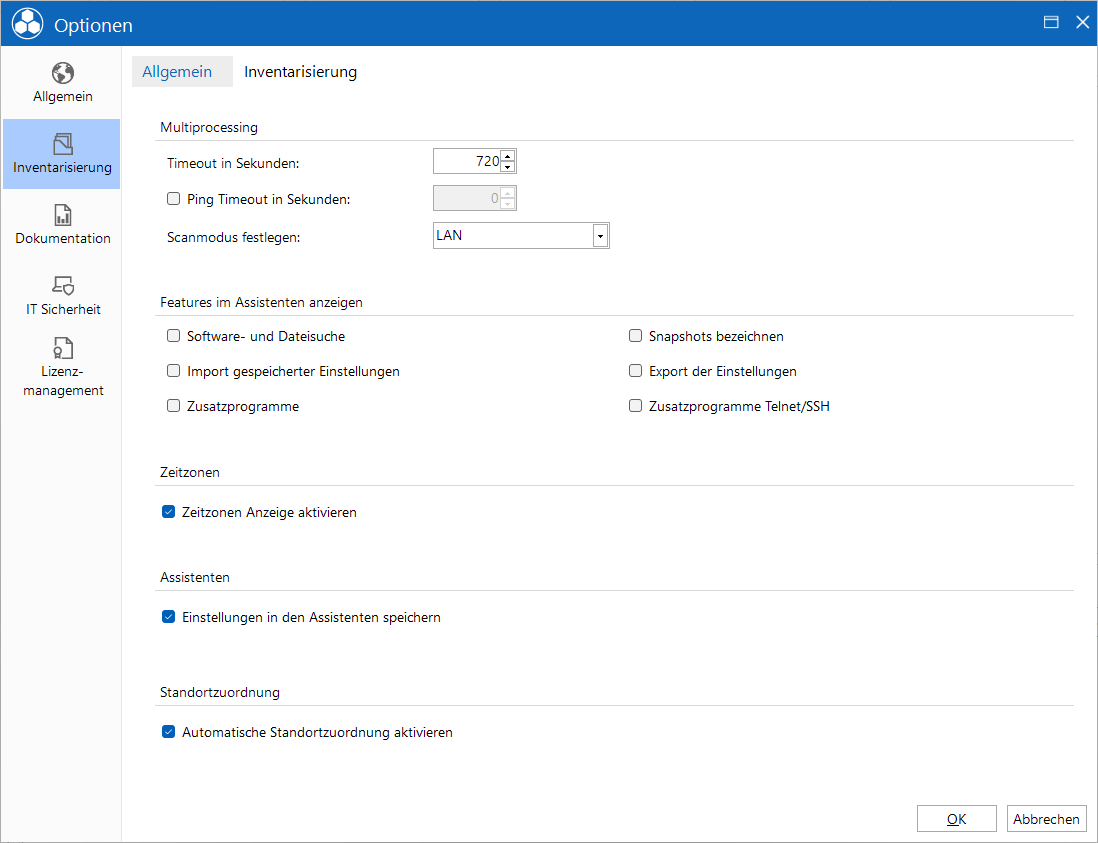The height and width of the screenshot is (843, 1098).
Task: Uncheck Zeitzonen Anzeige aktivieren
Action: pyautogui.click(x=168, y=512)
